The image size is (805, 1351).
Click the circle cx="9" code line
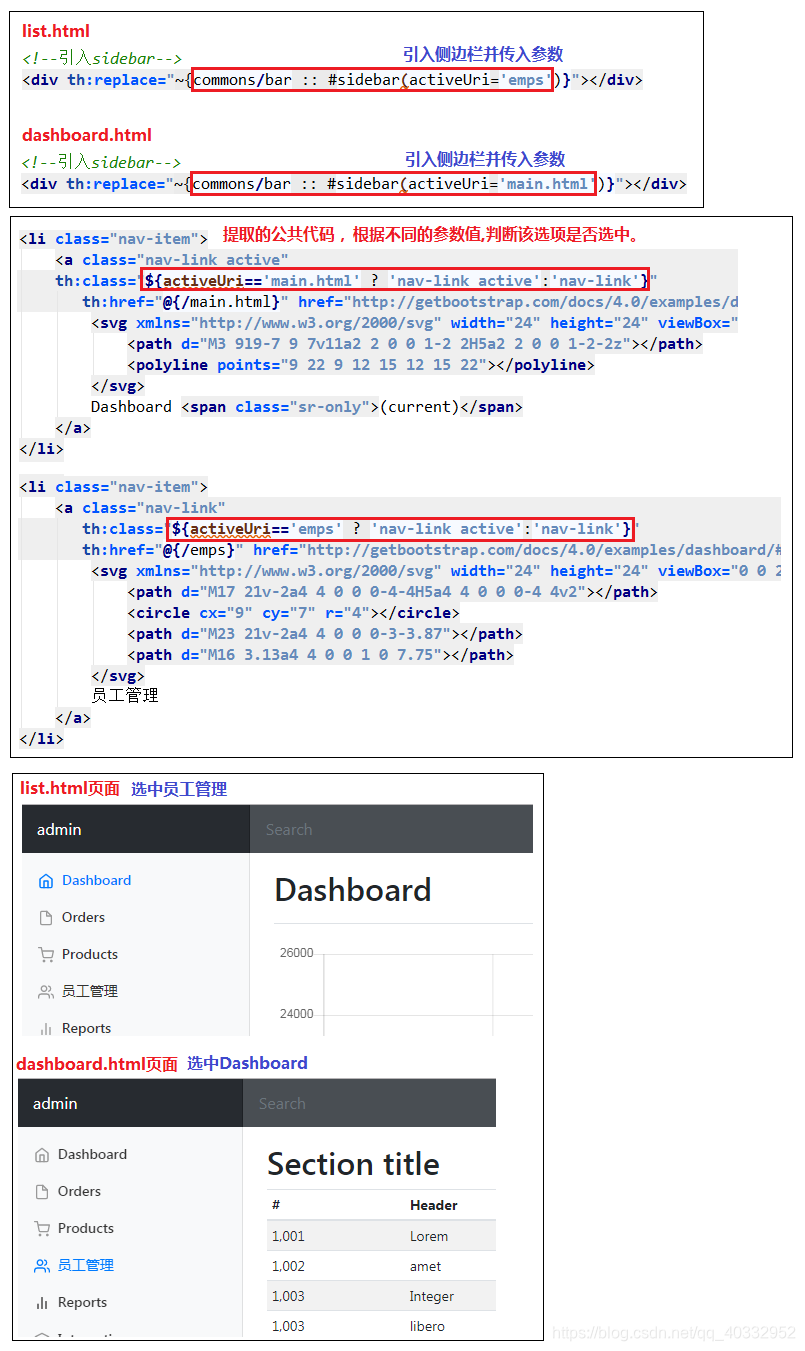pyautogui.click(x=293, y=613)
